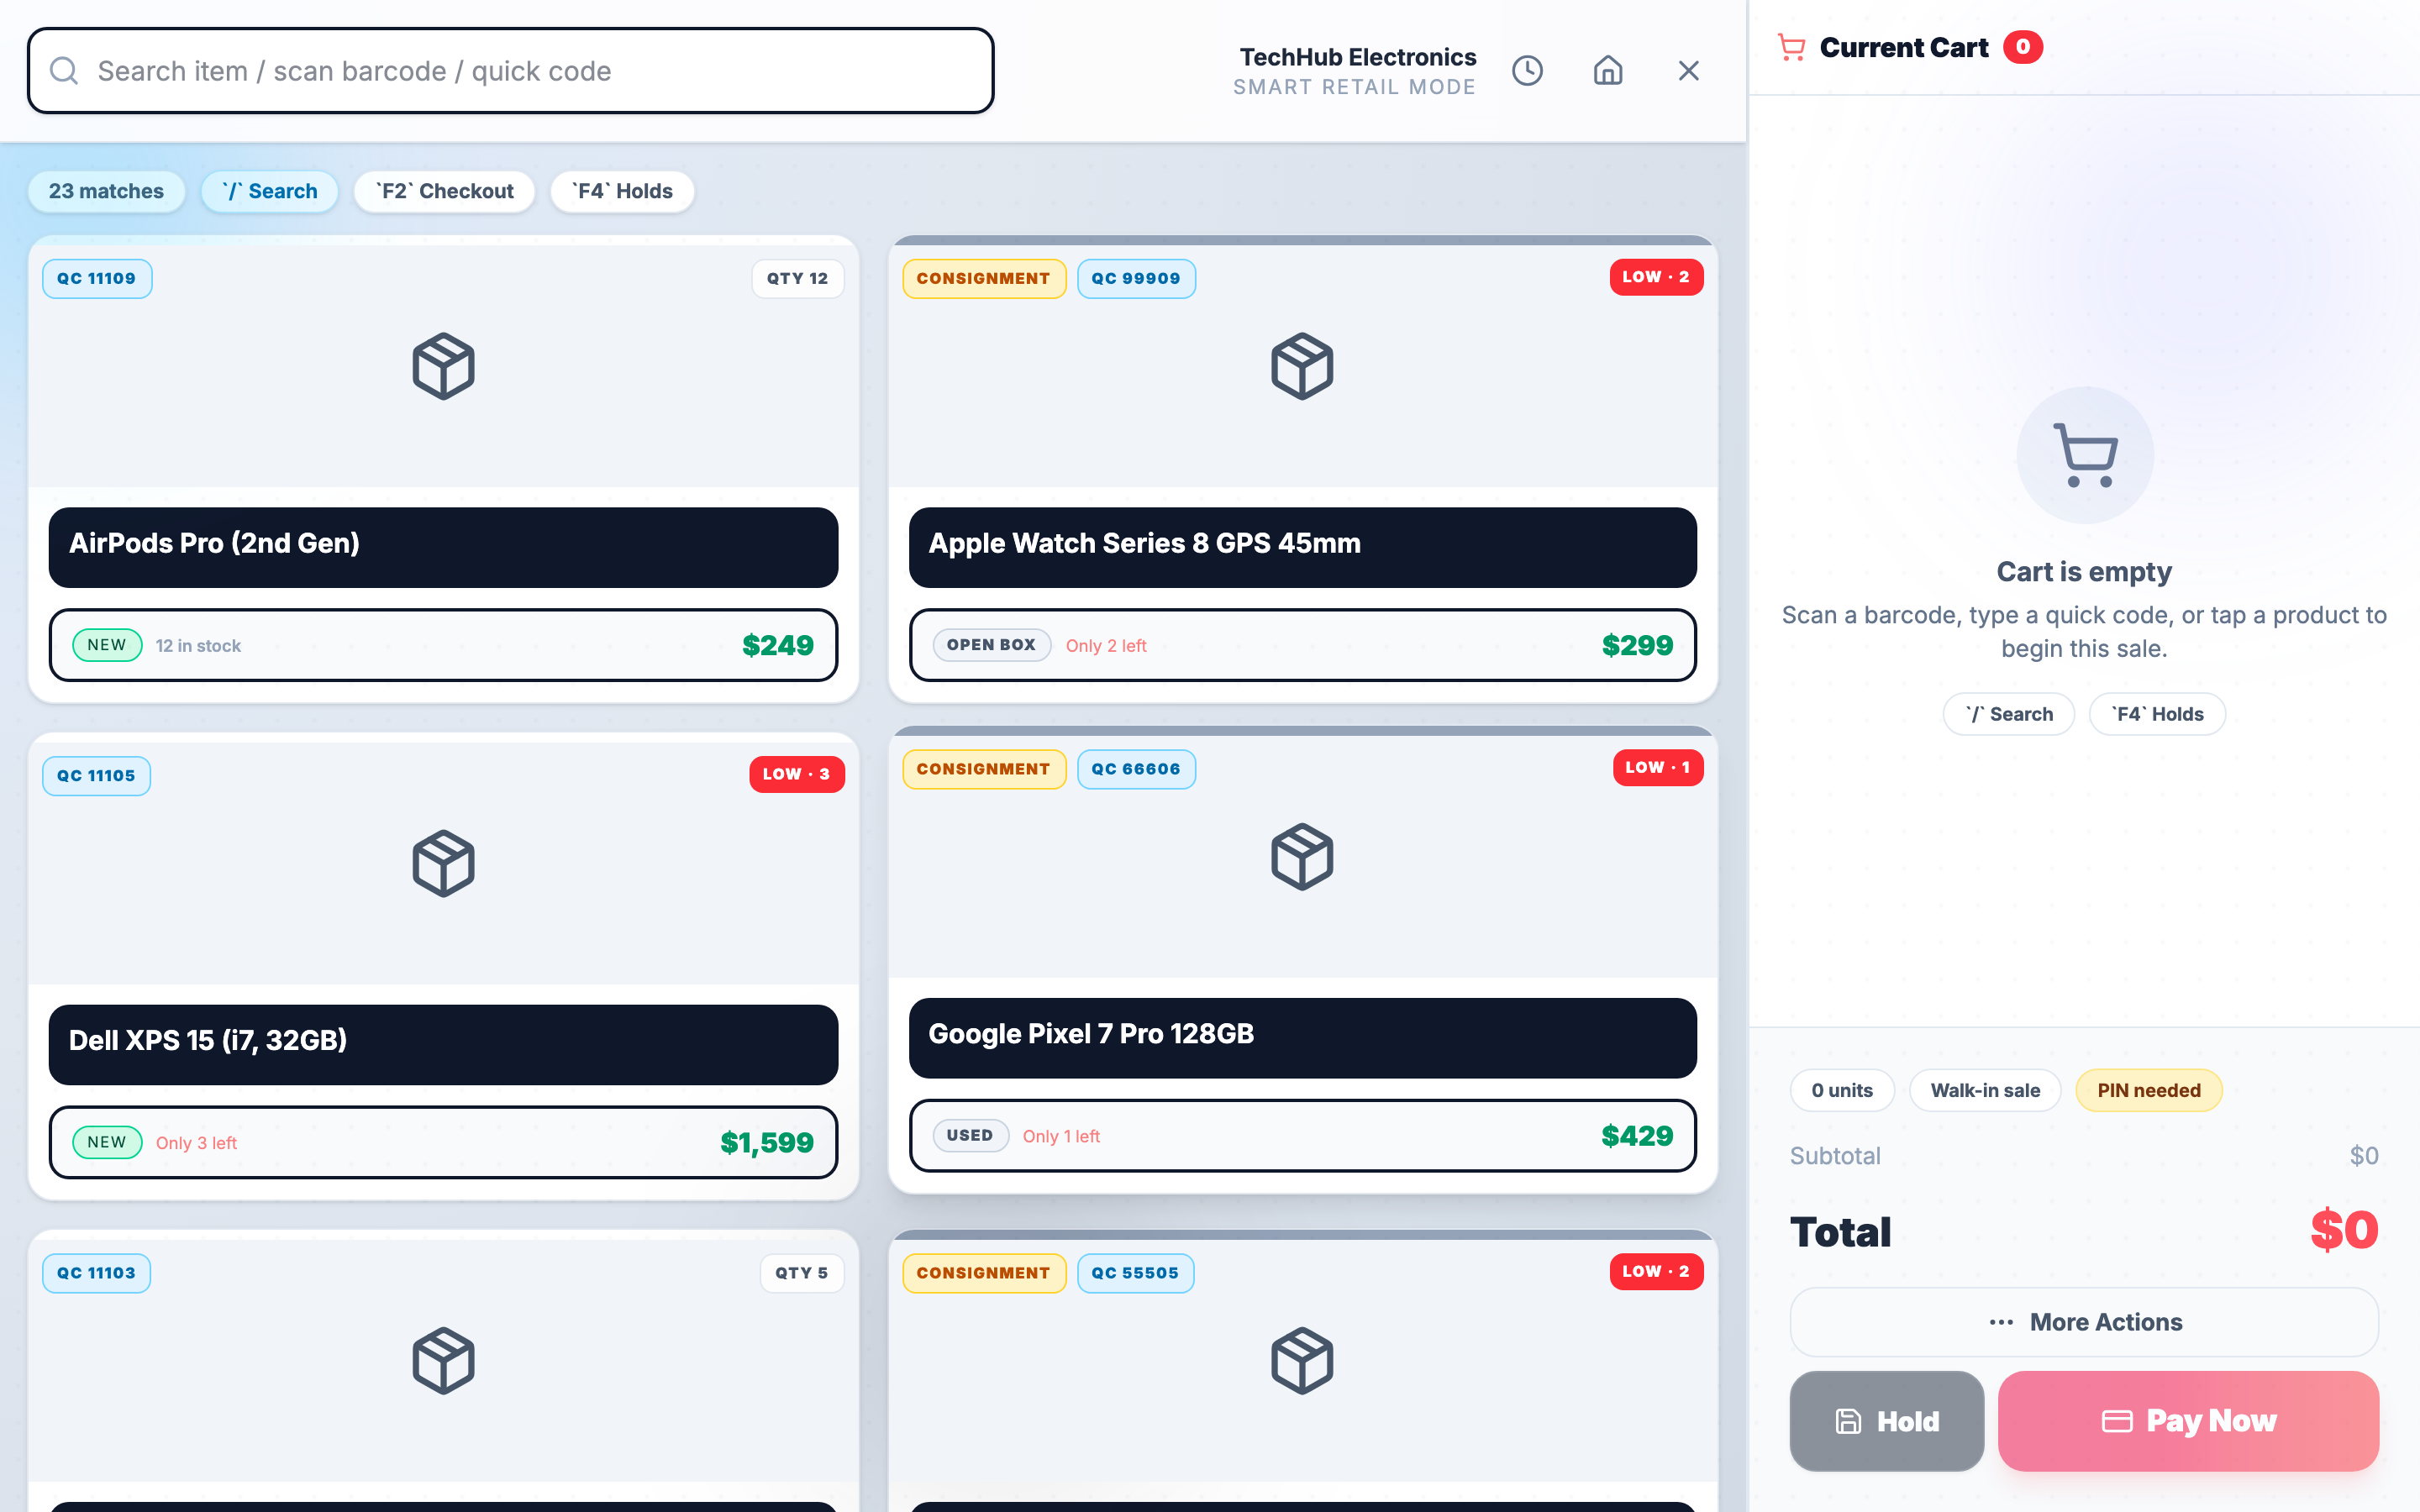Click AirPods Pro product box image
Viewport: 2420px width, 1512px height.
tap(443, 366)
